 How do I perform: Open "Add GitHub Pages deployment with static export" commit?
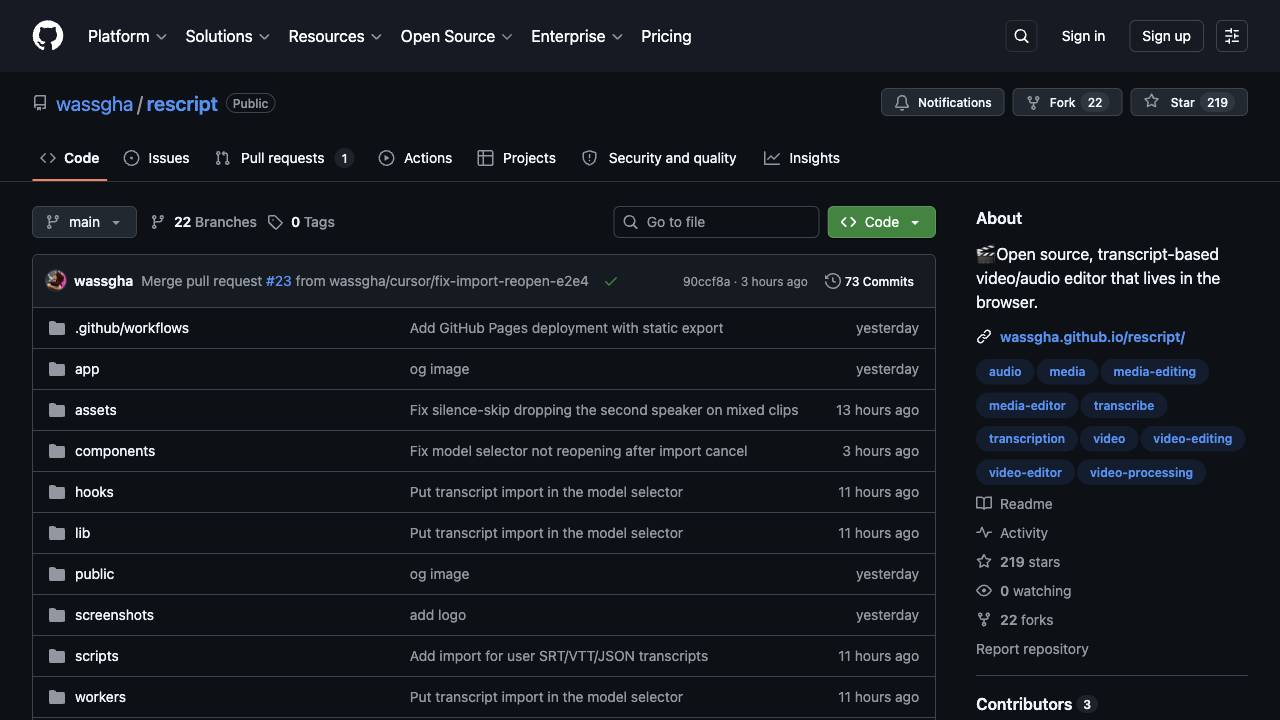[566, 328]
